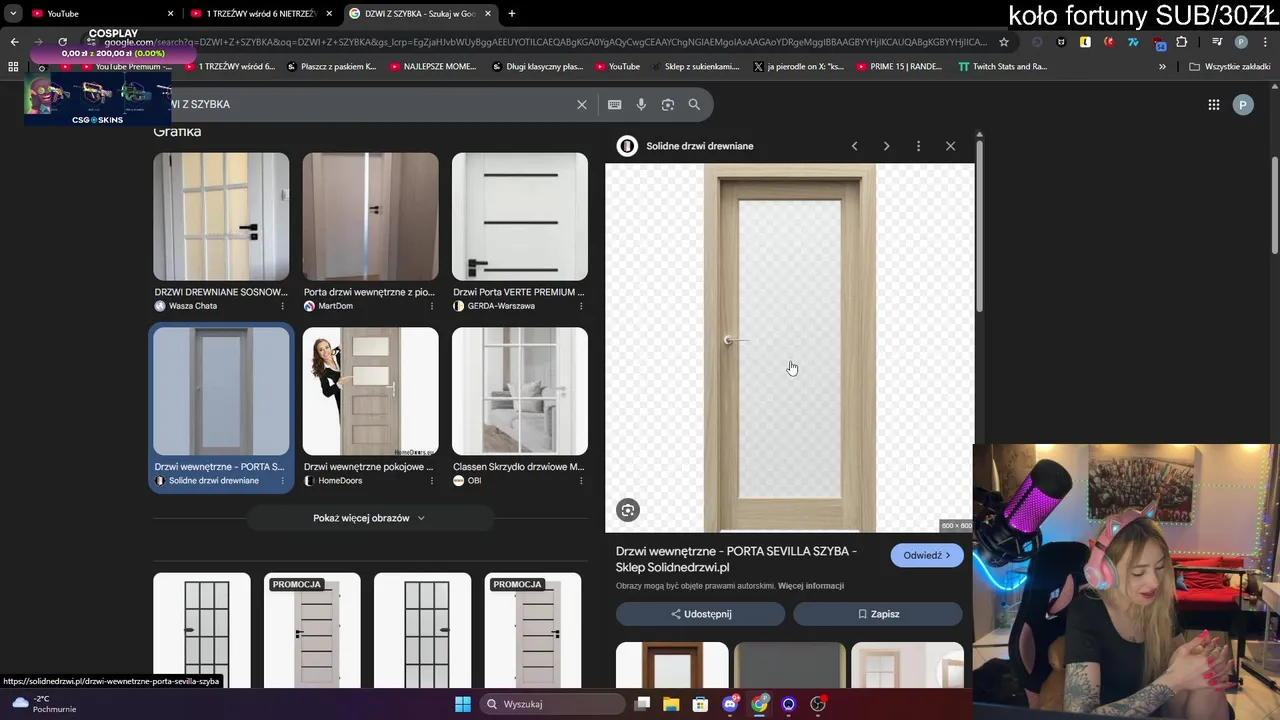Open more options for OBI result
Screen dimensions: 1280x720
click(x=580, y=481)
